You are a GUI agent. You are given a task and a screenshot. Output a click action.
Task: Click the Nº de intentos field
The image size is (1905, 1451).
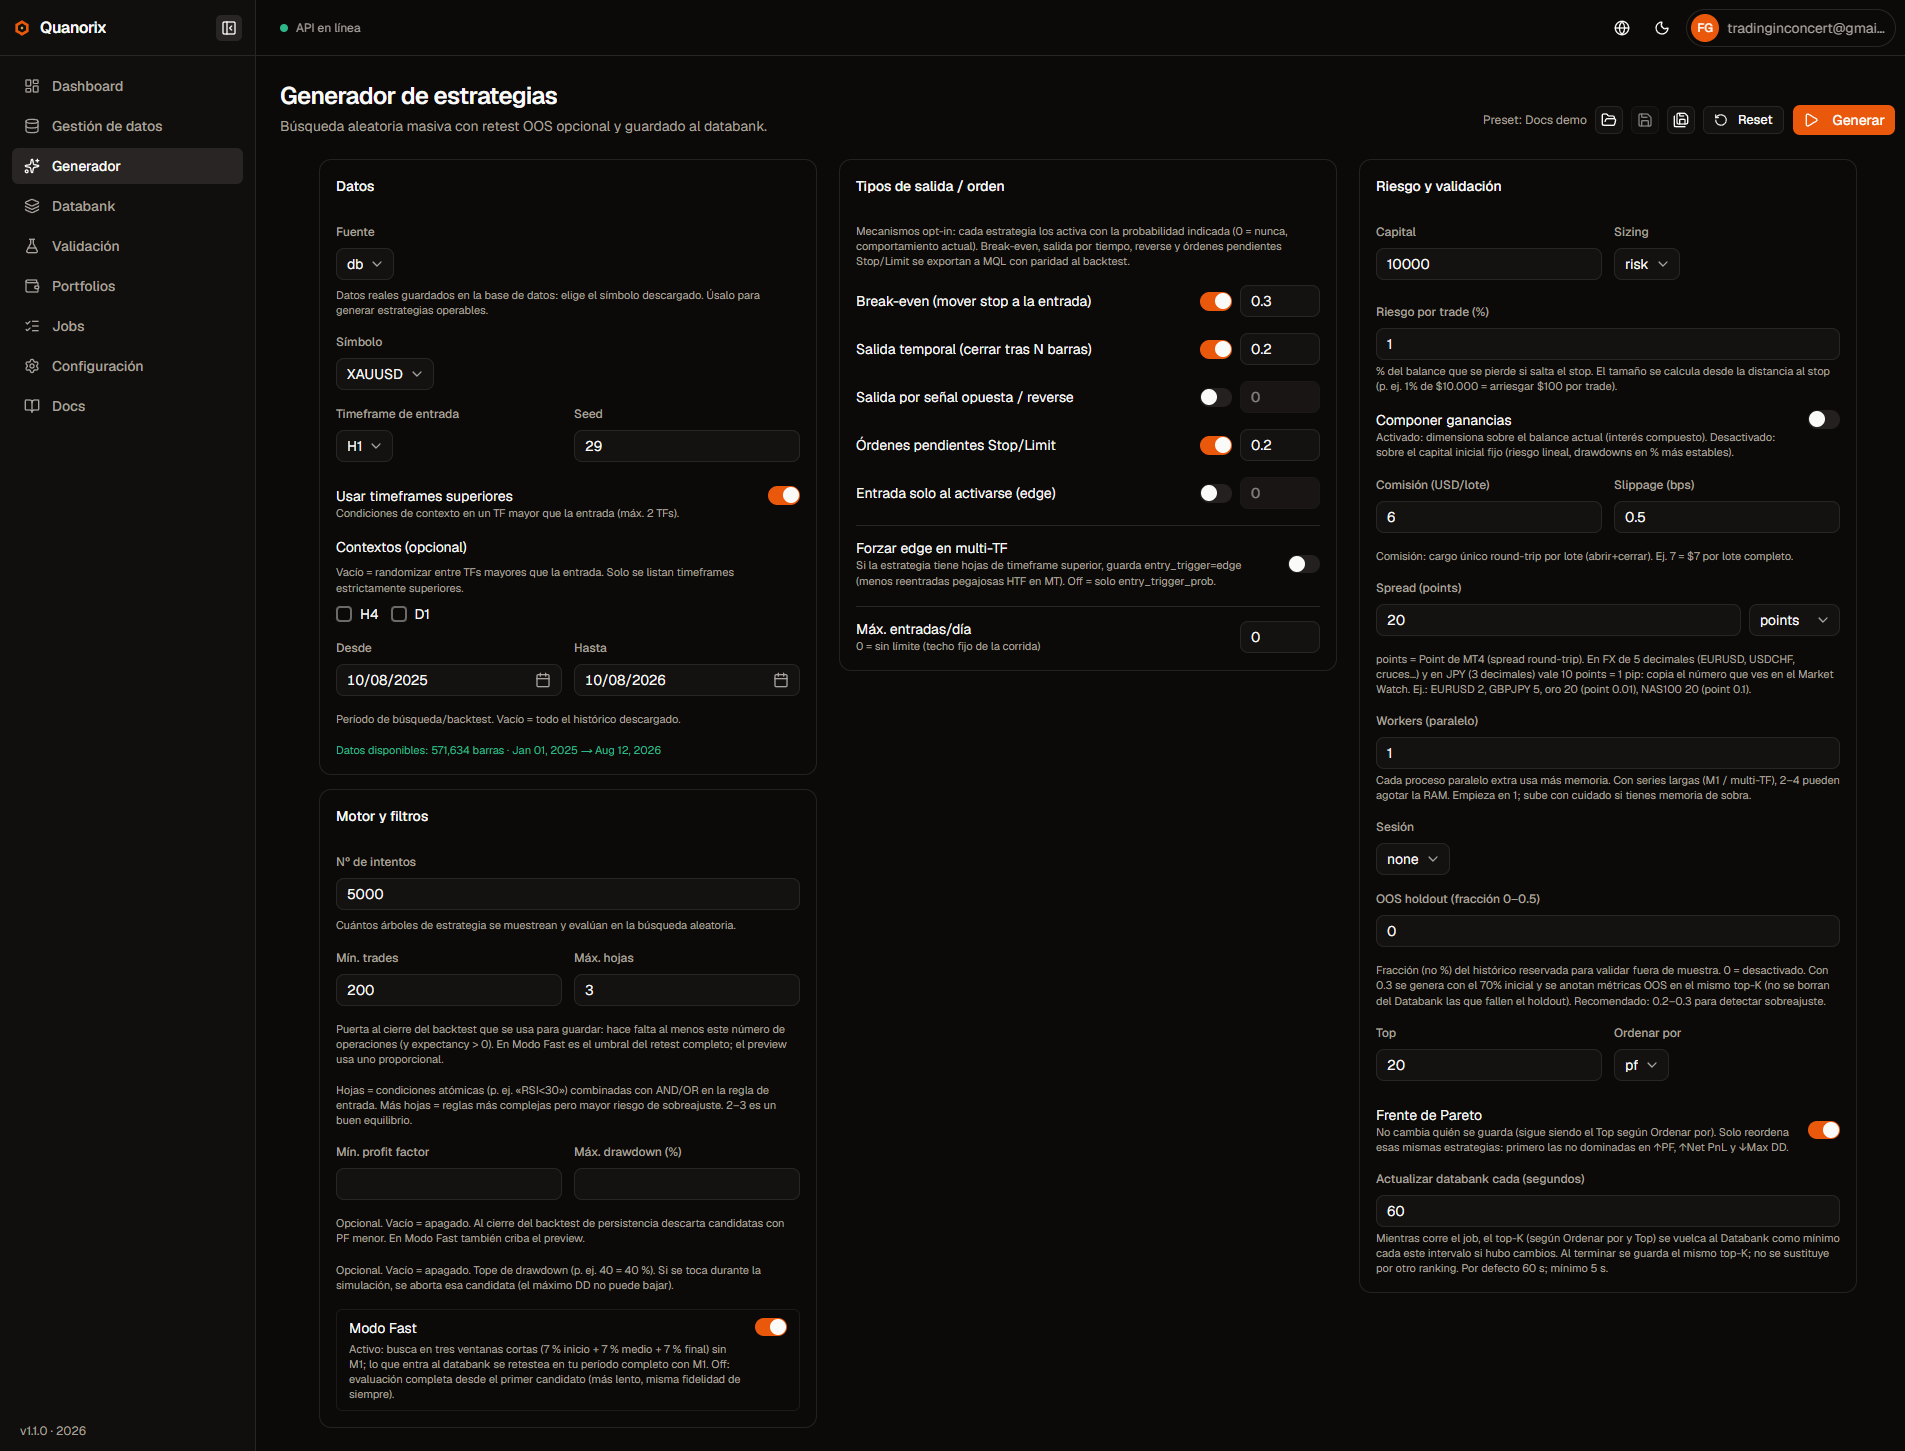point(568,894)
